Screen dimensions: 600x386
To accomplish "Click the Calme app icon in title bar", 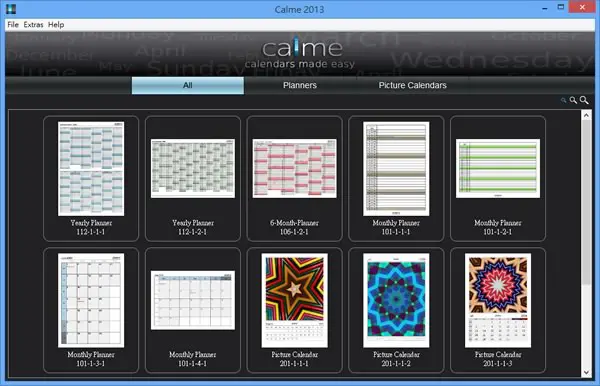I will click(x=11, y=9).
